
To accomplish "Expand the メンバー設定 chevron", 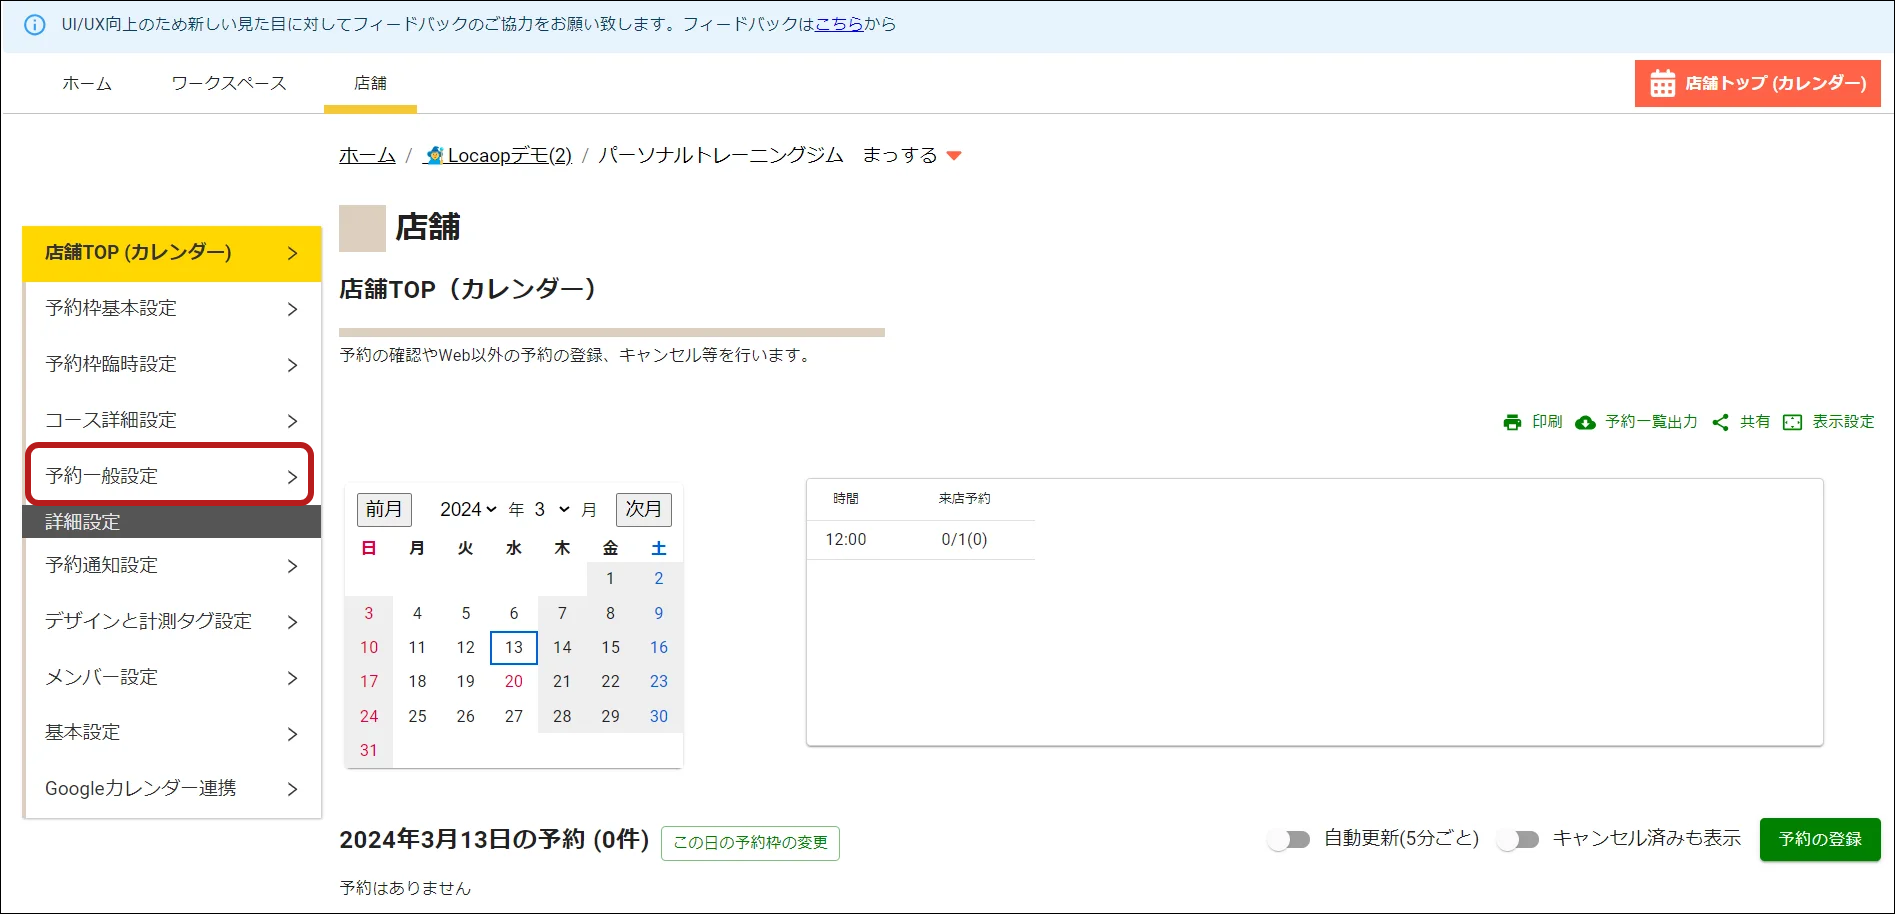I will 292,678.
